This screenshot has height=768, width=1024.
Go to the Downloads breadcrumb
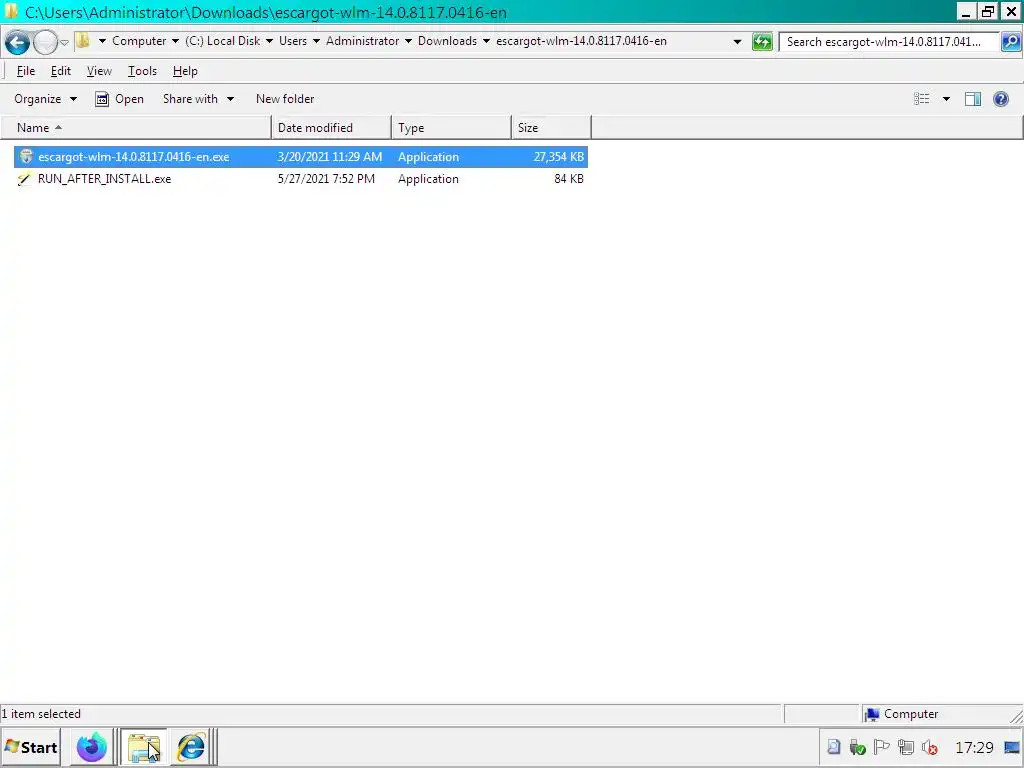pyautogui.click(x=447, y=41)
